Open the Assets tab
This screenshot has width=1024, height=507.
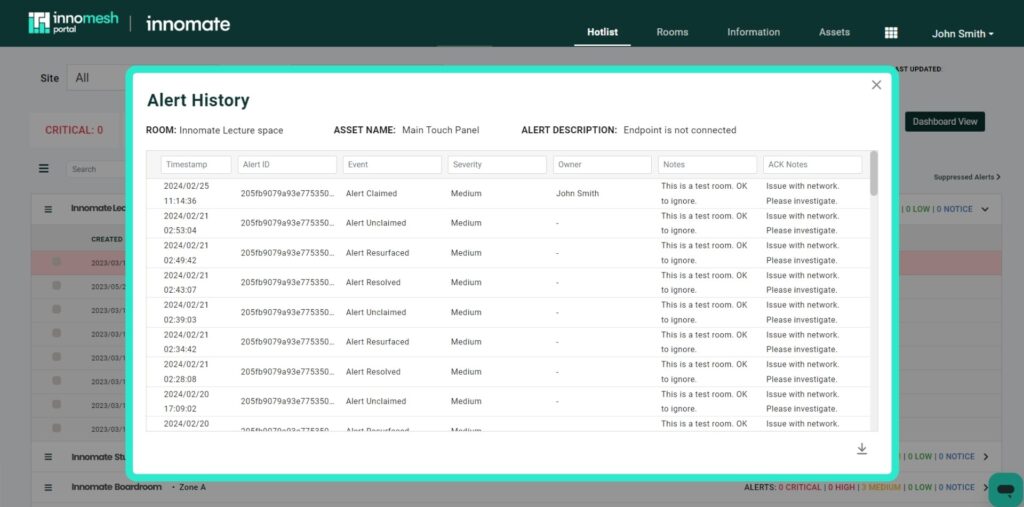pyautogui.click(x=835, y=32)
